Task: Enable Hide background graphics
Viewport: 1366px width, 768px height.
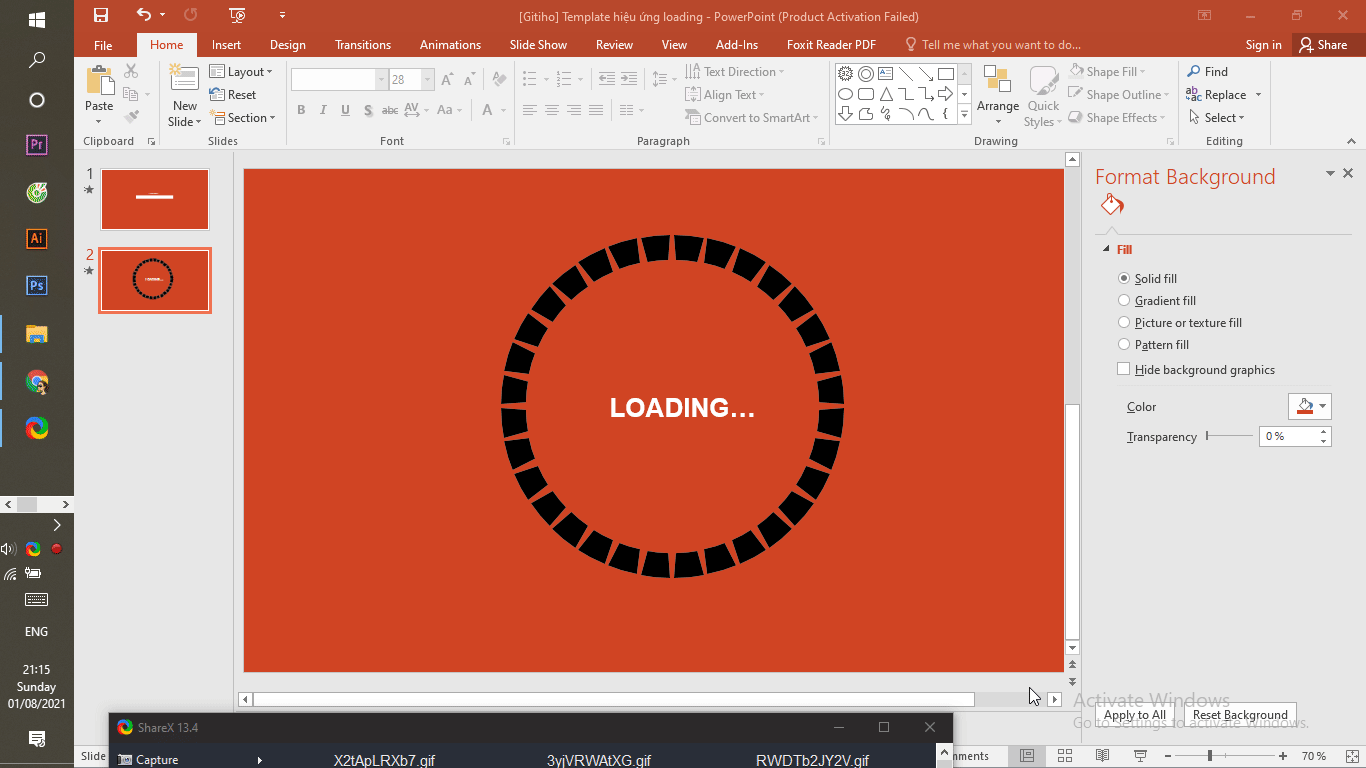Action: (1124, 369)
